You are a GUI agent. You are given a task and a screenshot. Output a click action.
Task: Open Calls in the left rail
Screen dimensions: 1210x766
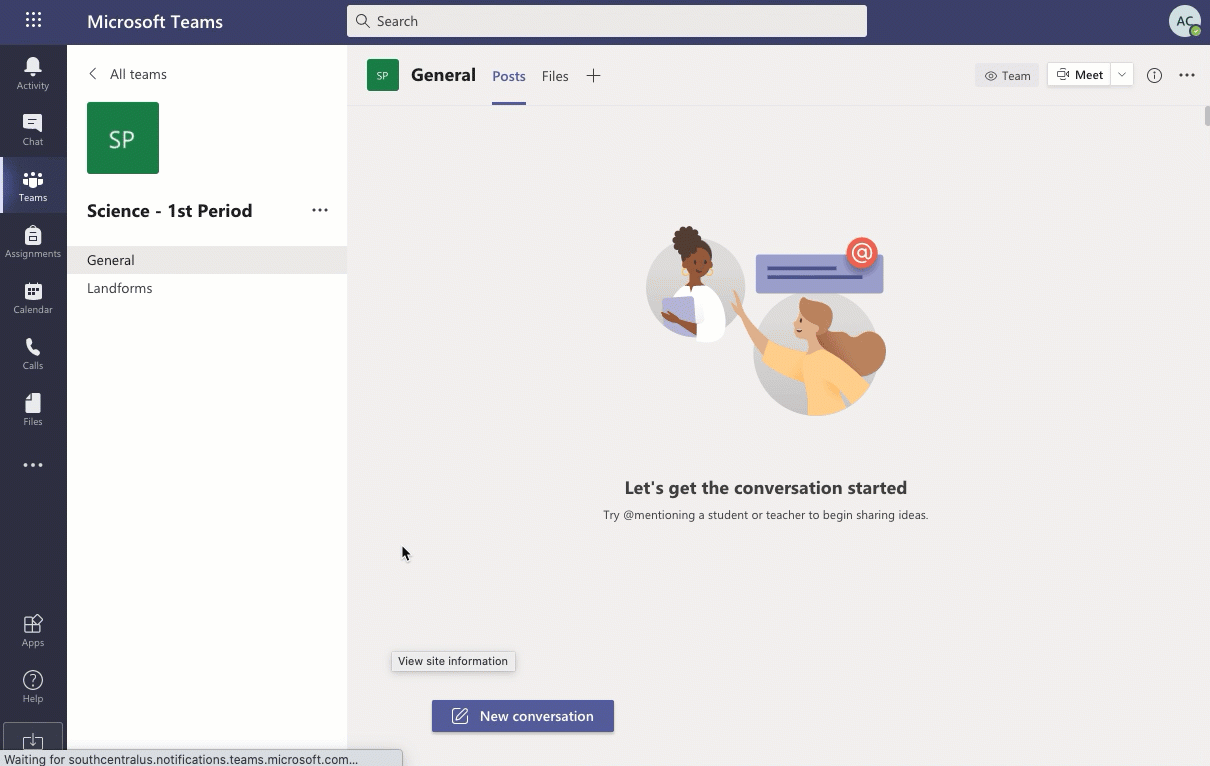click(x=33, y=353)
